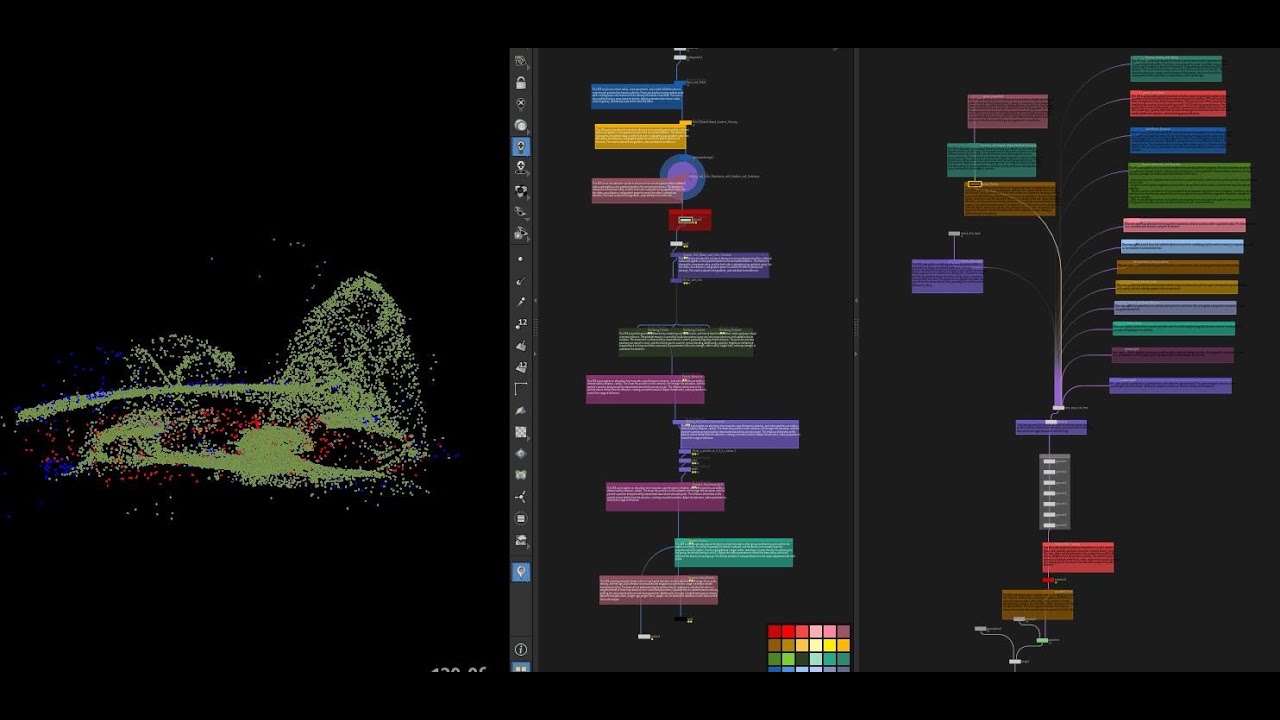Click the light-bulb with plus icon
This screenshot has height=720, width=1280.
click(521, 168)
